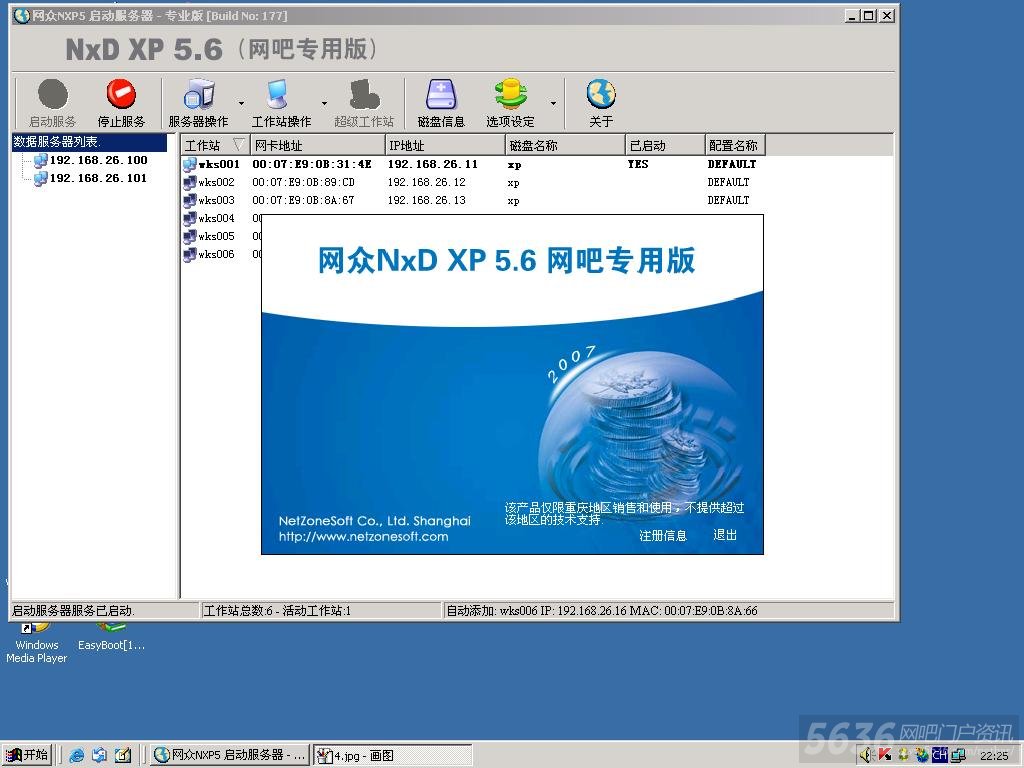Click the red K antivirus tray icon

point(885,755)
